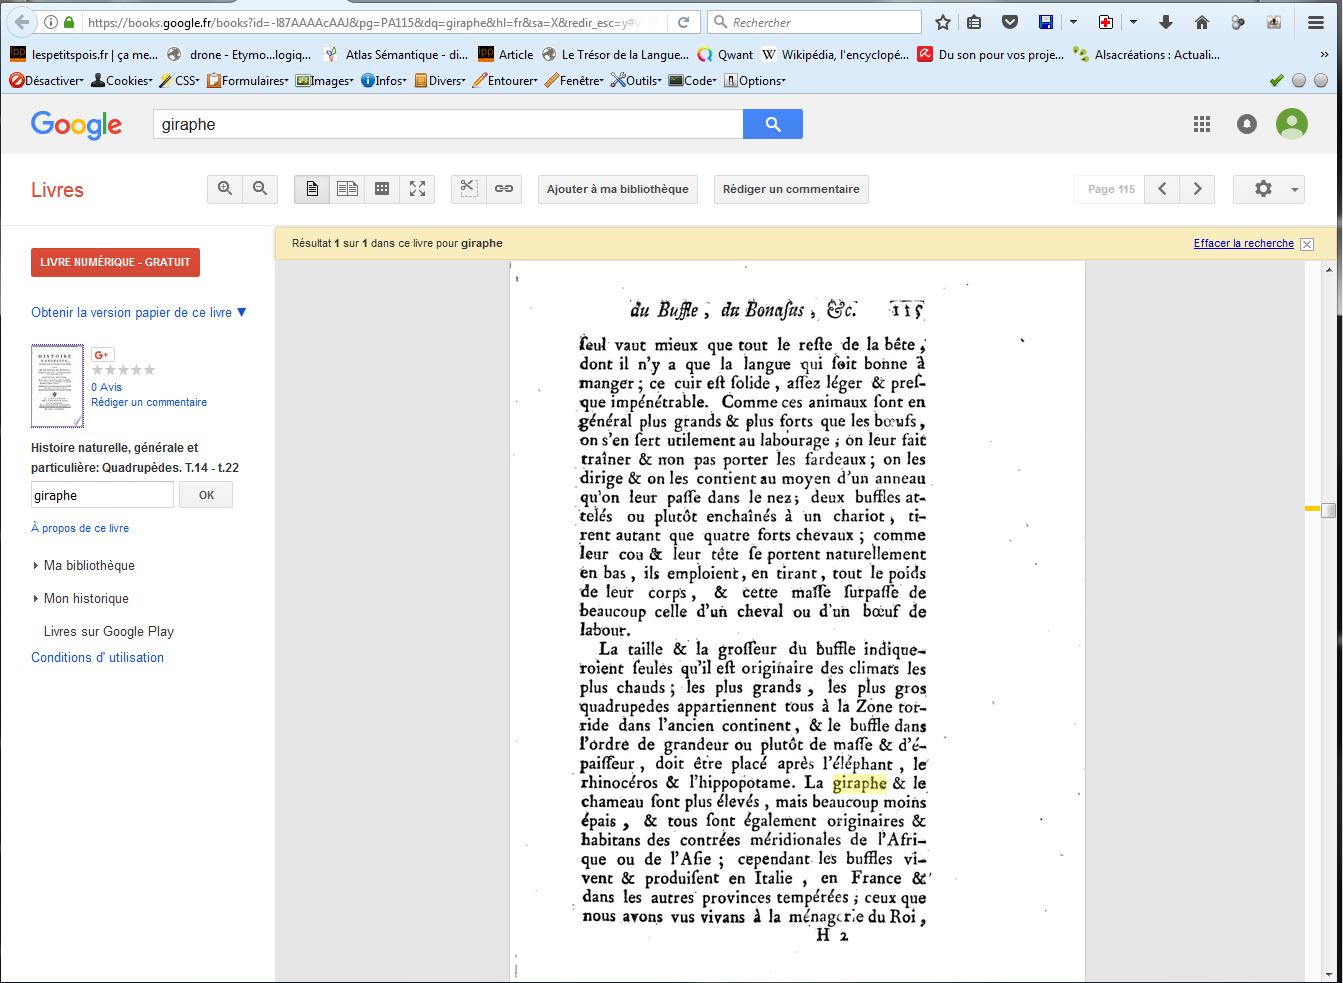Click 'Effacer la recherche' link

[1243, 243]
